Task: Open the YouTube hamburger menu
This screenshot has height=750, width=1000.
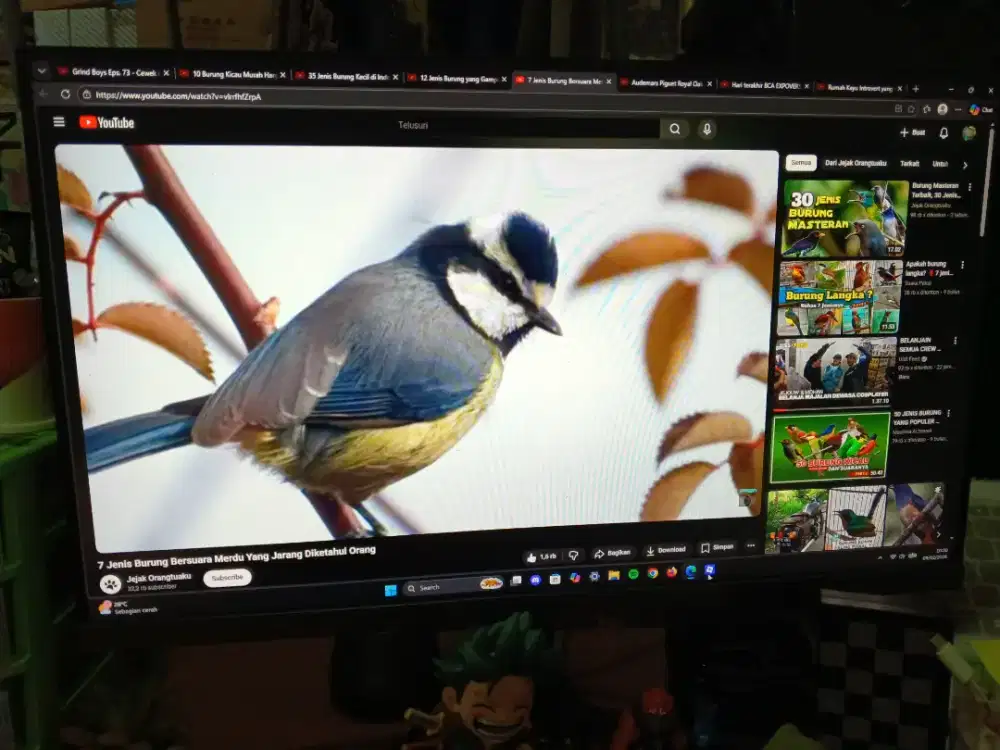Action: point(57,123)
